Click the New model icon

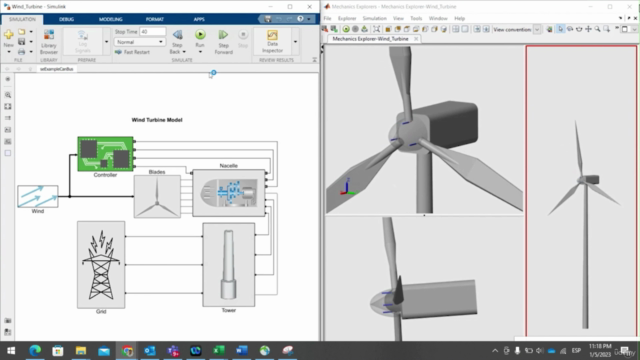[9, 34]
